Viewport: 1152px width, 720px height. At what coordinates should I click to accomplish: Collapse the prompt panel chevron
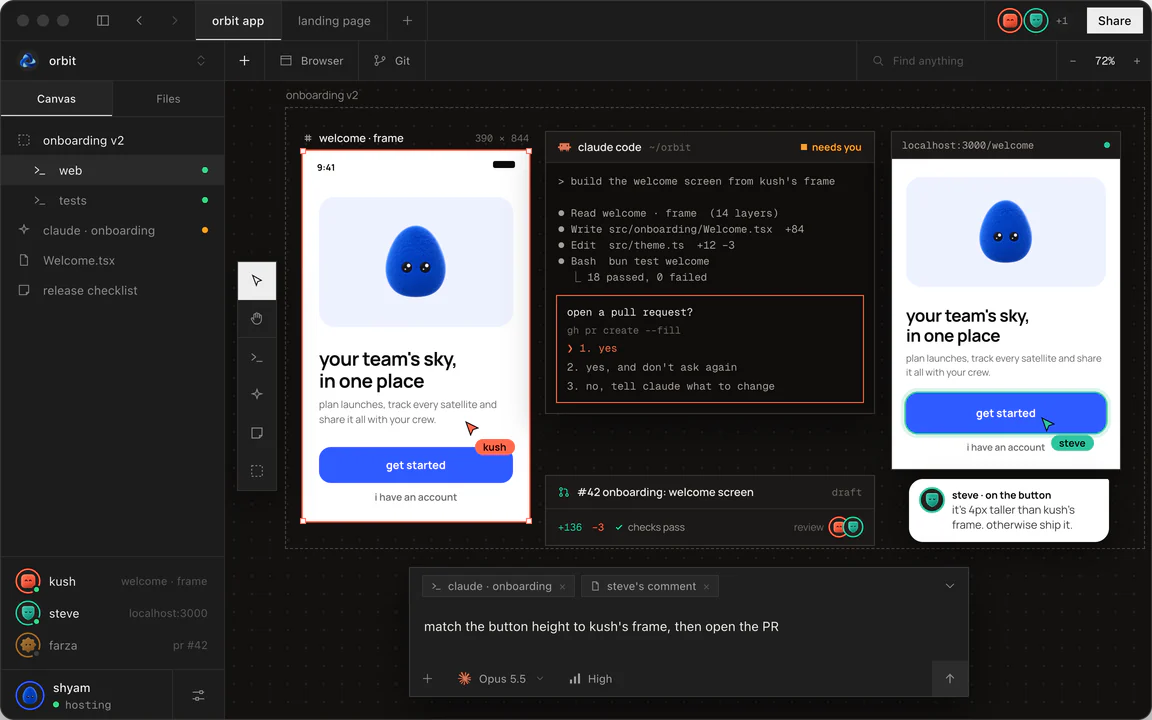pos(950,586)
